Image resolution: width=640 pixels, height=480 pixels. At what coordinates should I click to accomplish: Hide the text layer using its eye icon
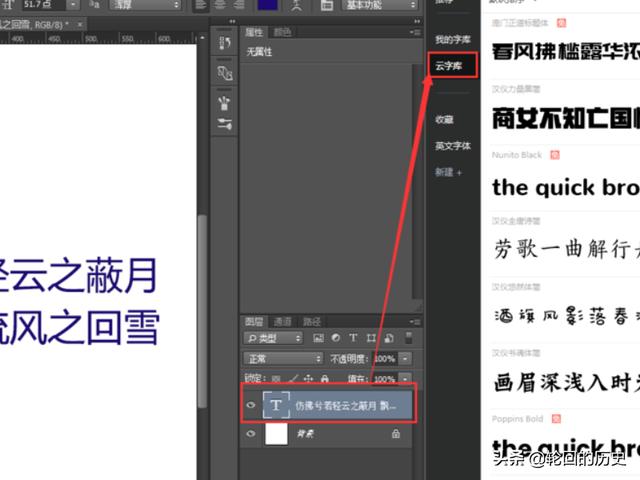point(251,405)
